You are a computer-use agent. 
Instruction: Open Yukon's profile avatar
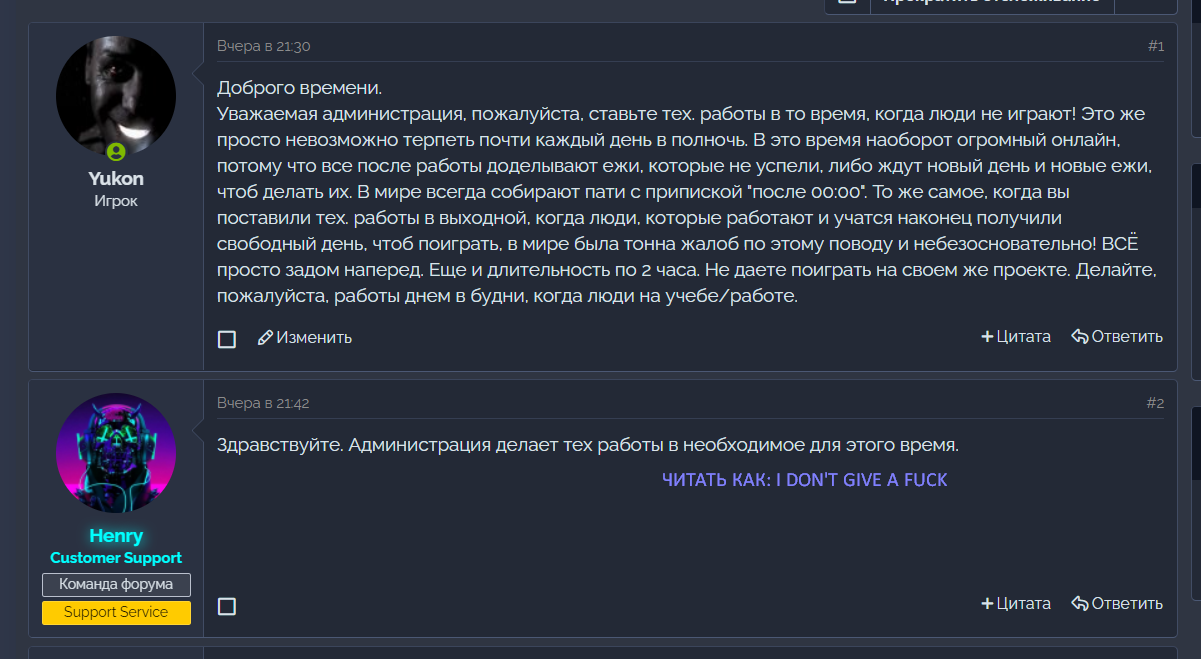(116, 96)
